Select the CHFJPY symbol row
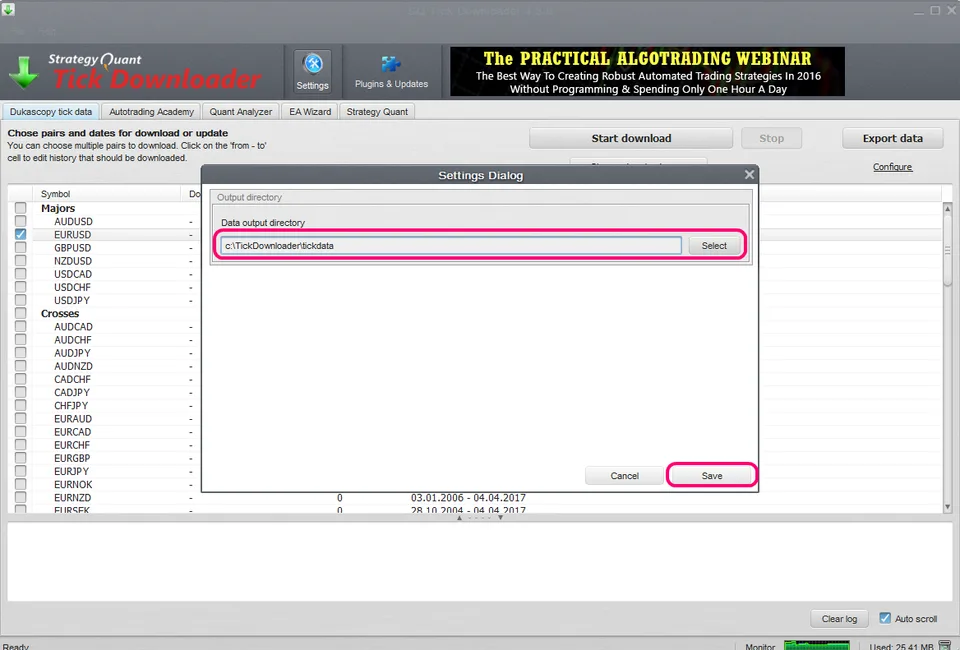 click(x=71, y=406)
